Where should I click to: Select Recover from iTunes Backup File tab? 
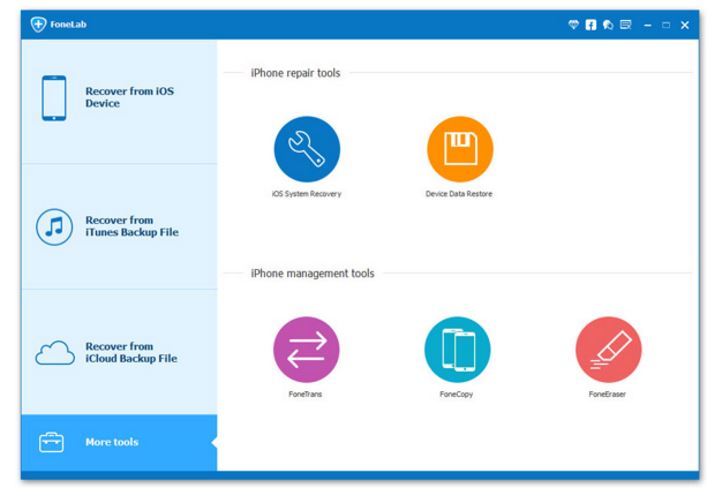pos(119,227)
